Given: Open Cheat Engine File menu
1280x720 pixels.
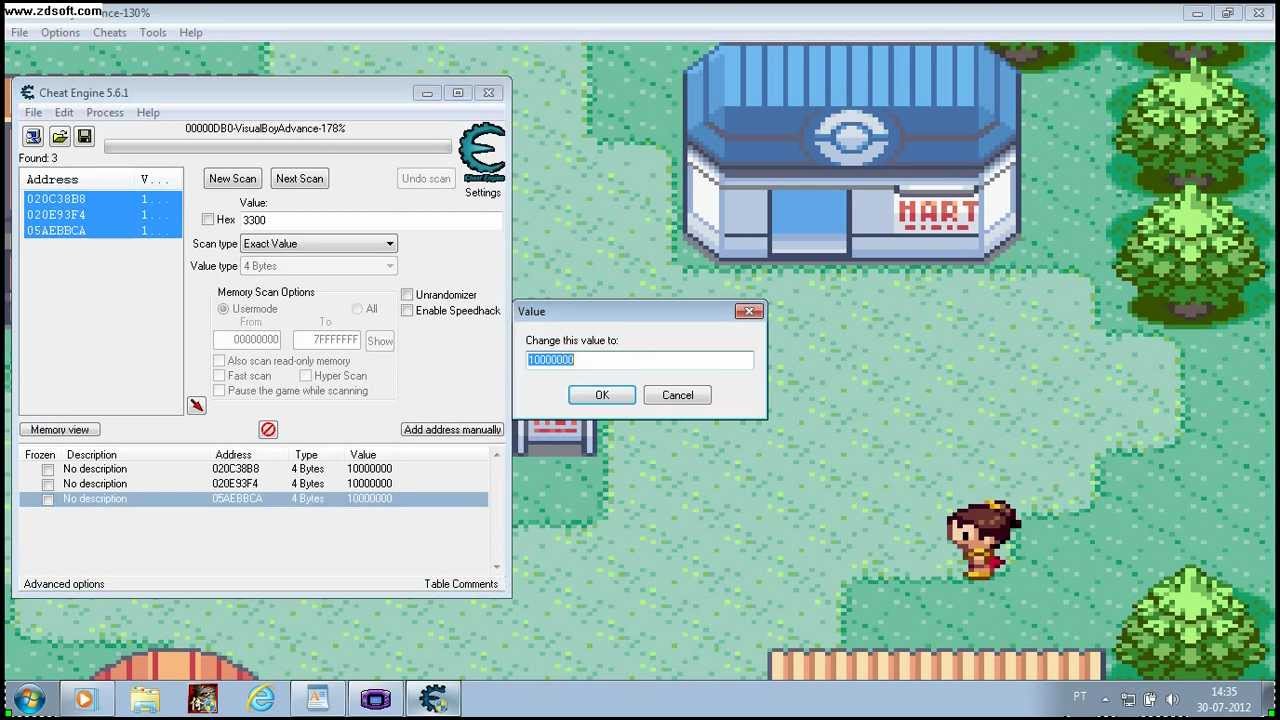Looking at the screenshot, I should (x=33, y=113).
